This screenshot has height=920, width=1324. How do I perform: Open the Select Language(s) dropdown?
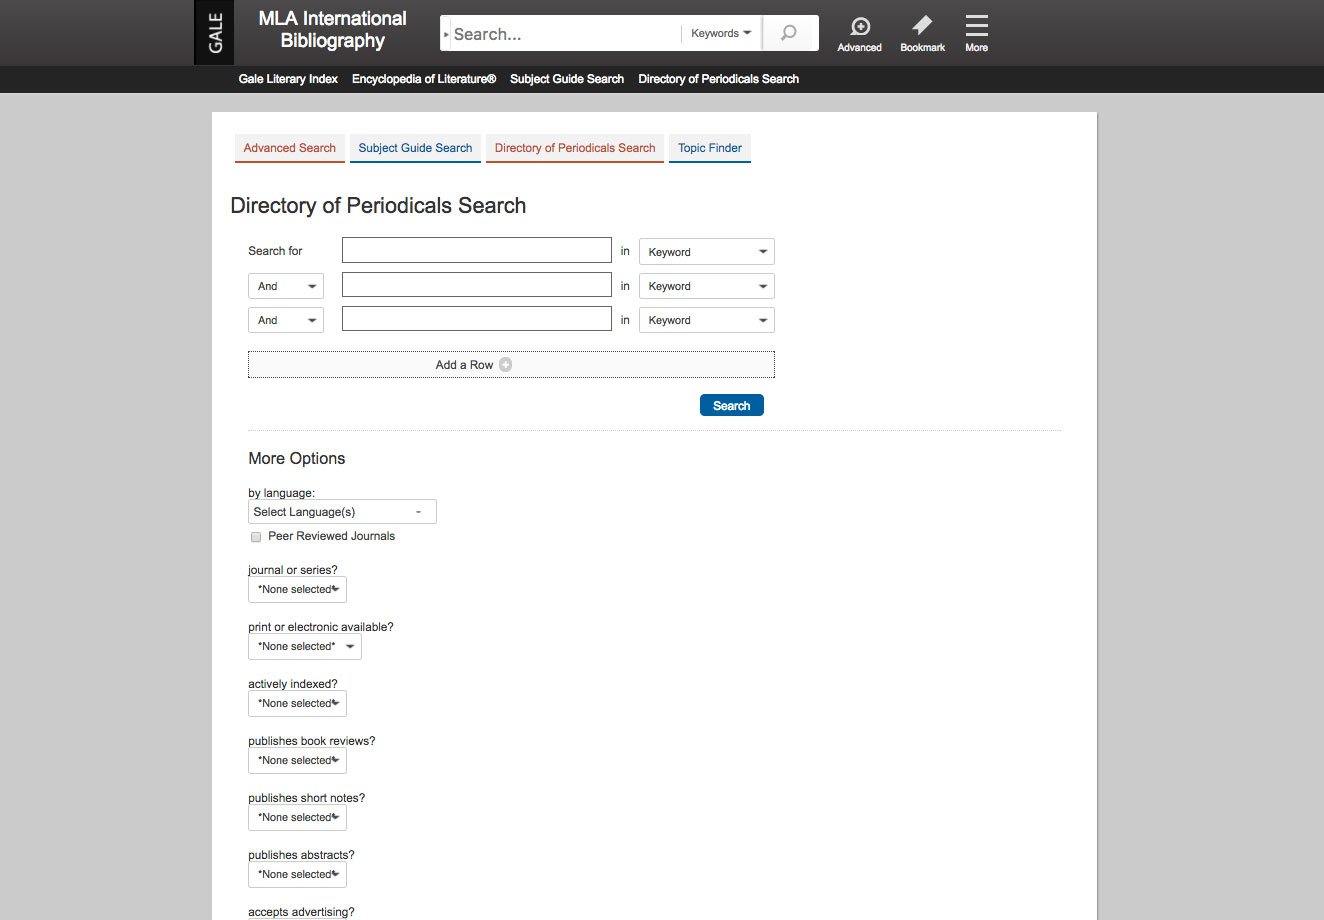(342, 512)
